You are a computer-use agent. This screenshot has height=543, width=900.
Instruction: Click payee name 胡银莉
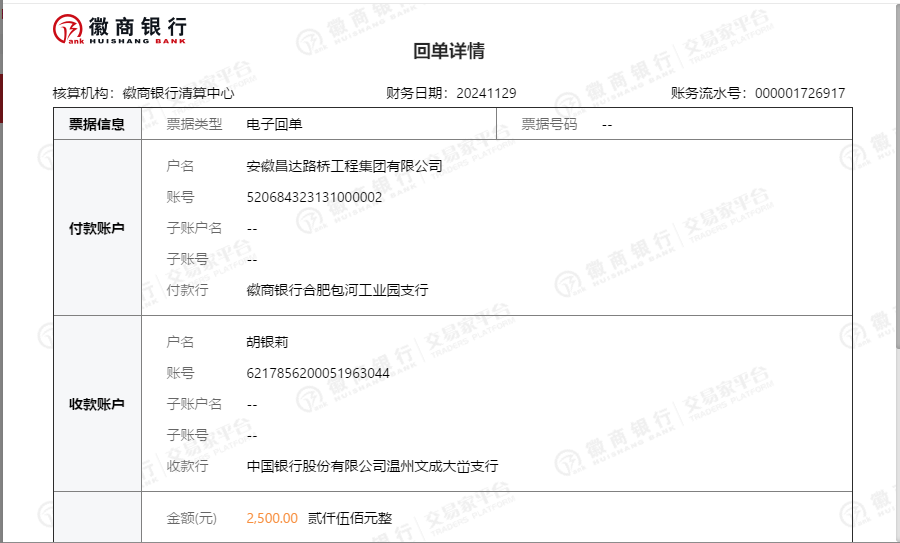pos(267,342)
